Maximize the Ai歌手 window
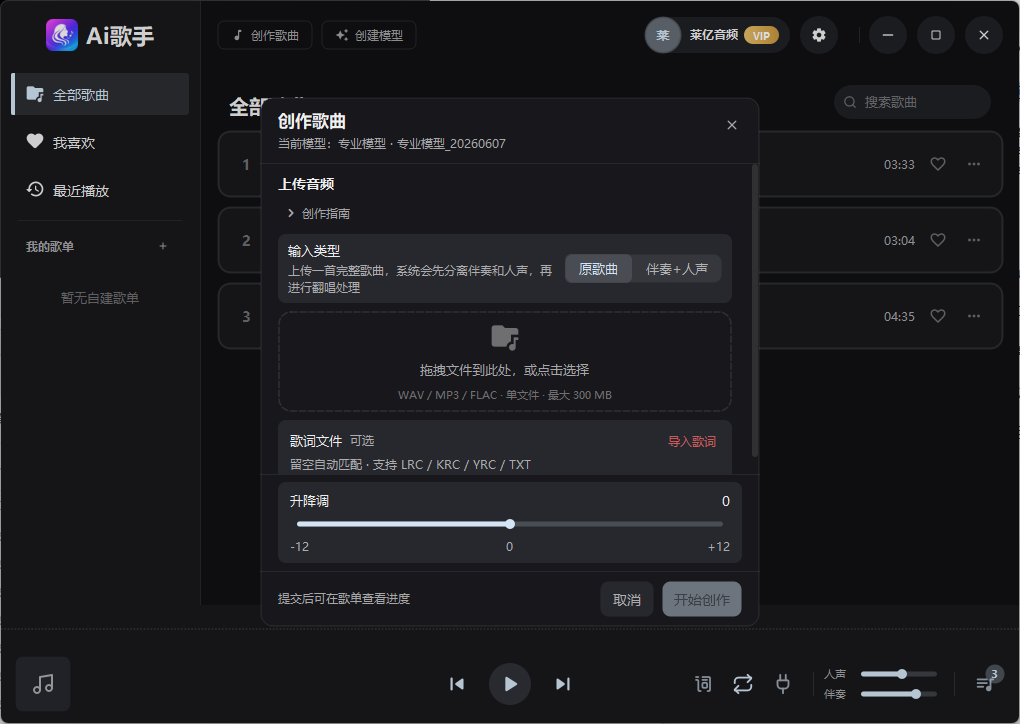Image resolution: width=1020 pixels, height=724 pixels. tap(936, 35)
